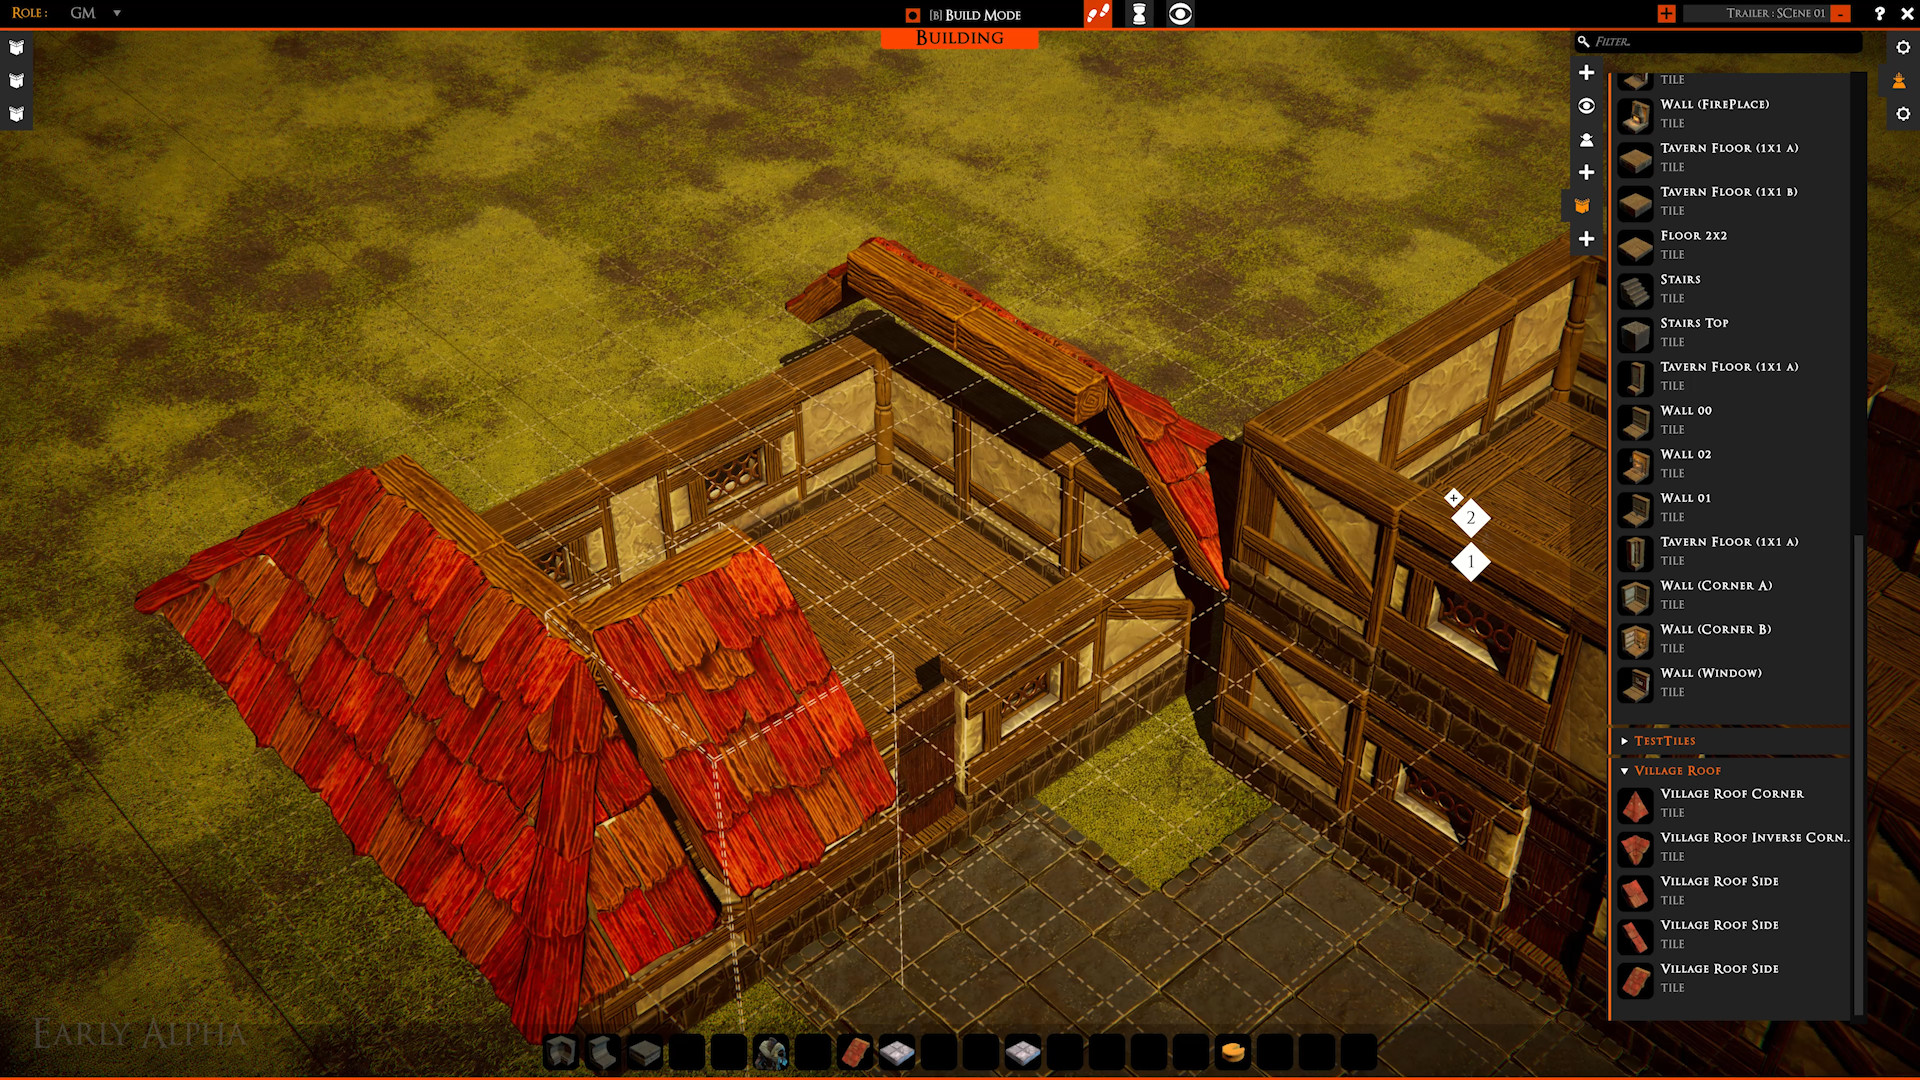Expand the Building panel header dropdown
This screenshot has width=1920, height=1080.
(x=959, y=37)
